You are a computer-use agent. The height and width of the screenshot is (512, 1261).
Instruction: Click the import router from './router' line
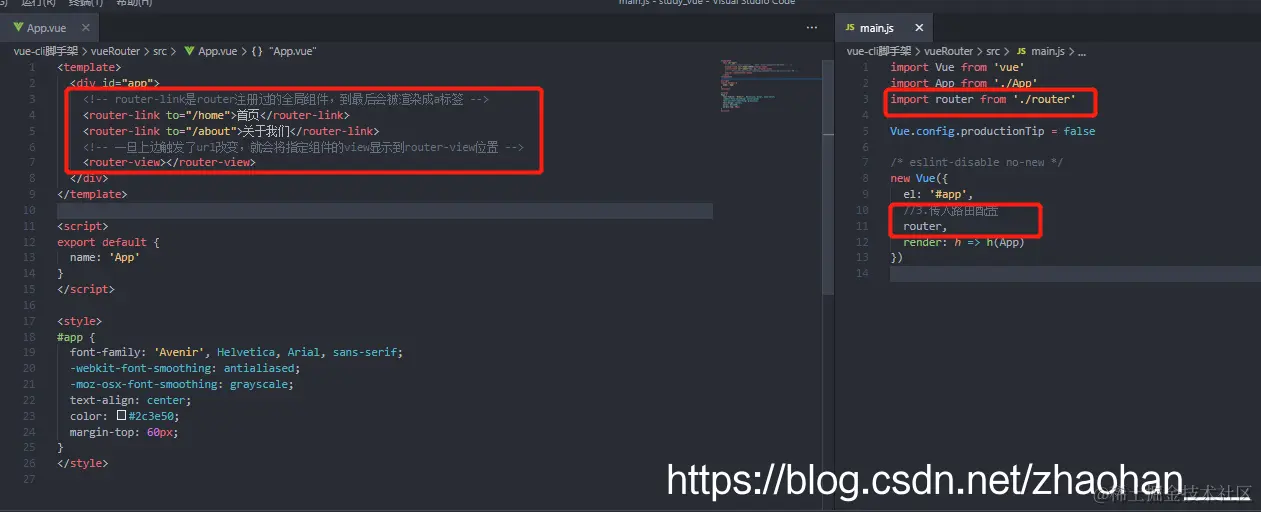983,99
